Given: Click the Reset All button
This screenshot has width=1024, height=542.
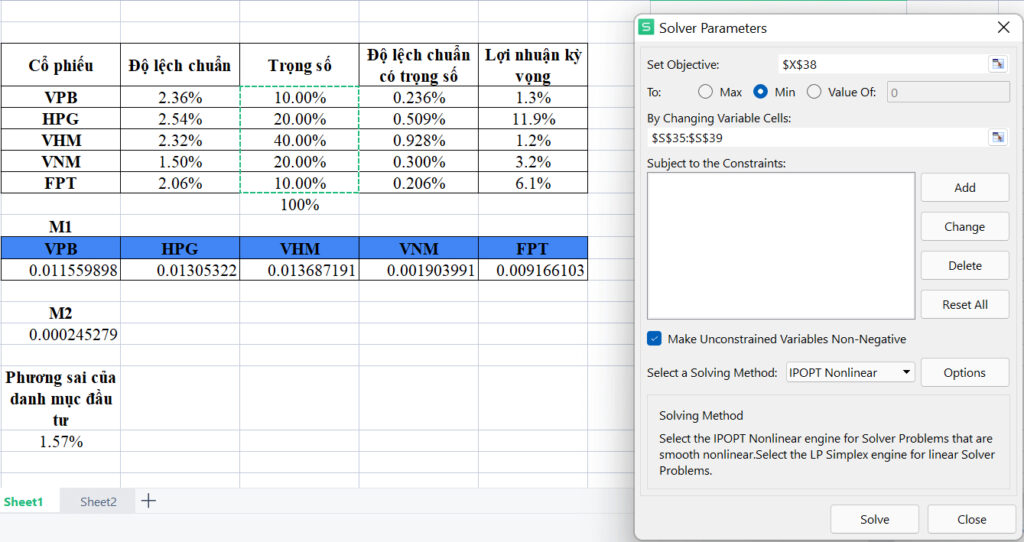Looking at the screenshot, I should [x=965, y=304].
